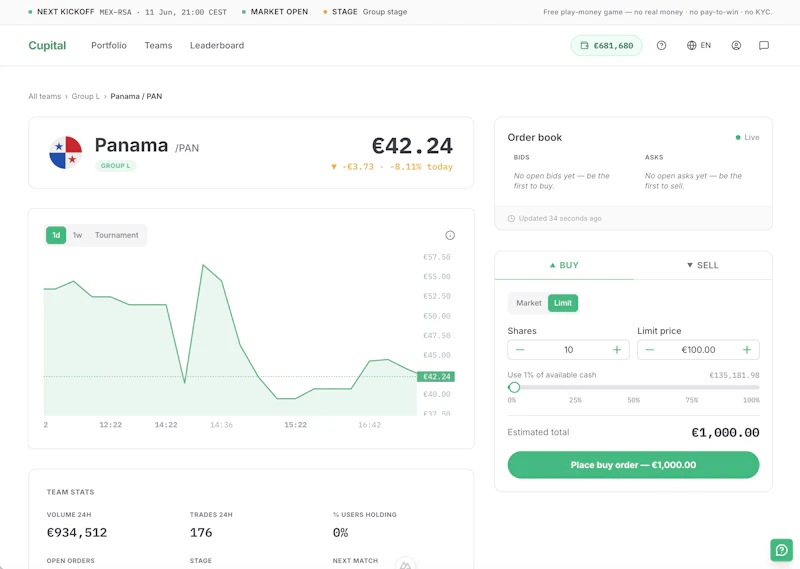
Task: Click the Shares quantity field showing 10
Action: [x=568, y=350]
